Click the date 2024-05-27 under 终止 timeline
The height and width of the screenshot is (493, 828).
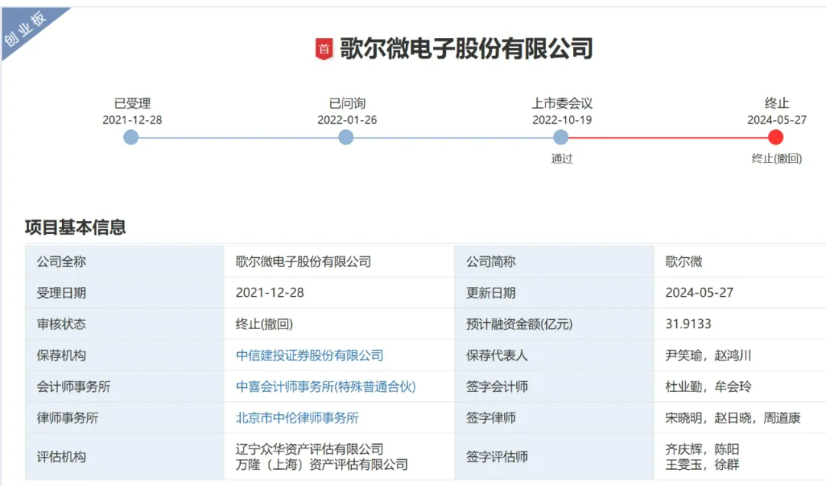777,120
